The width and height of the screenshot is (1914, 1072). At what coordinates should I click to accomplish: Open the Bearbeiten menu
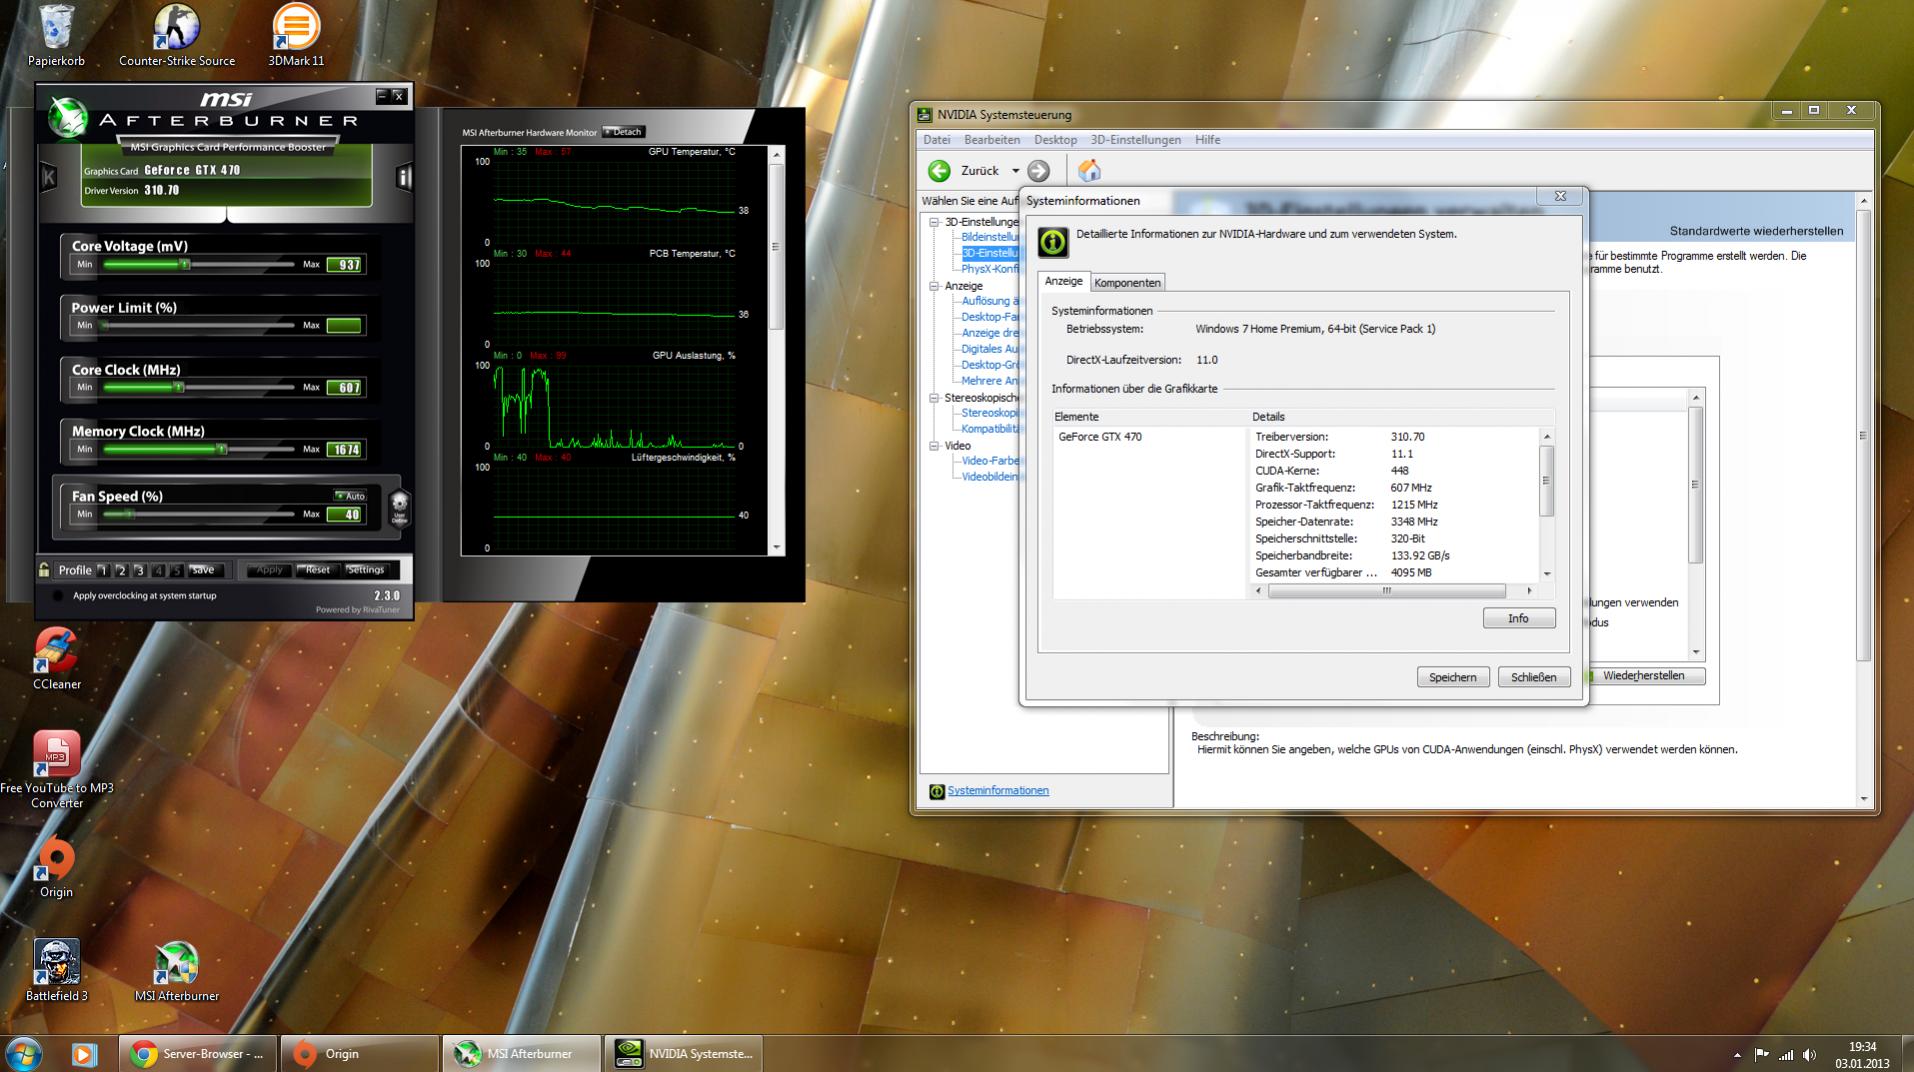[992, 140]
